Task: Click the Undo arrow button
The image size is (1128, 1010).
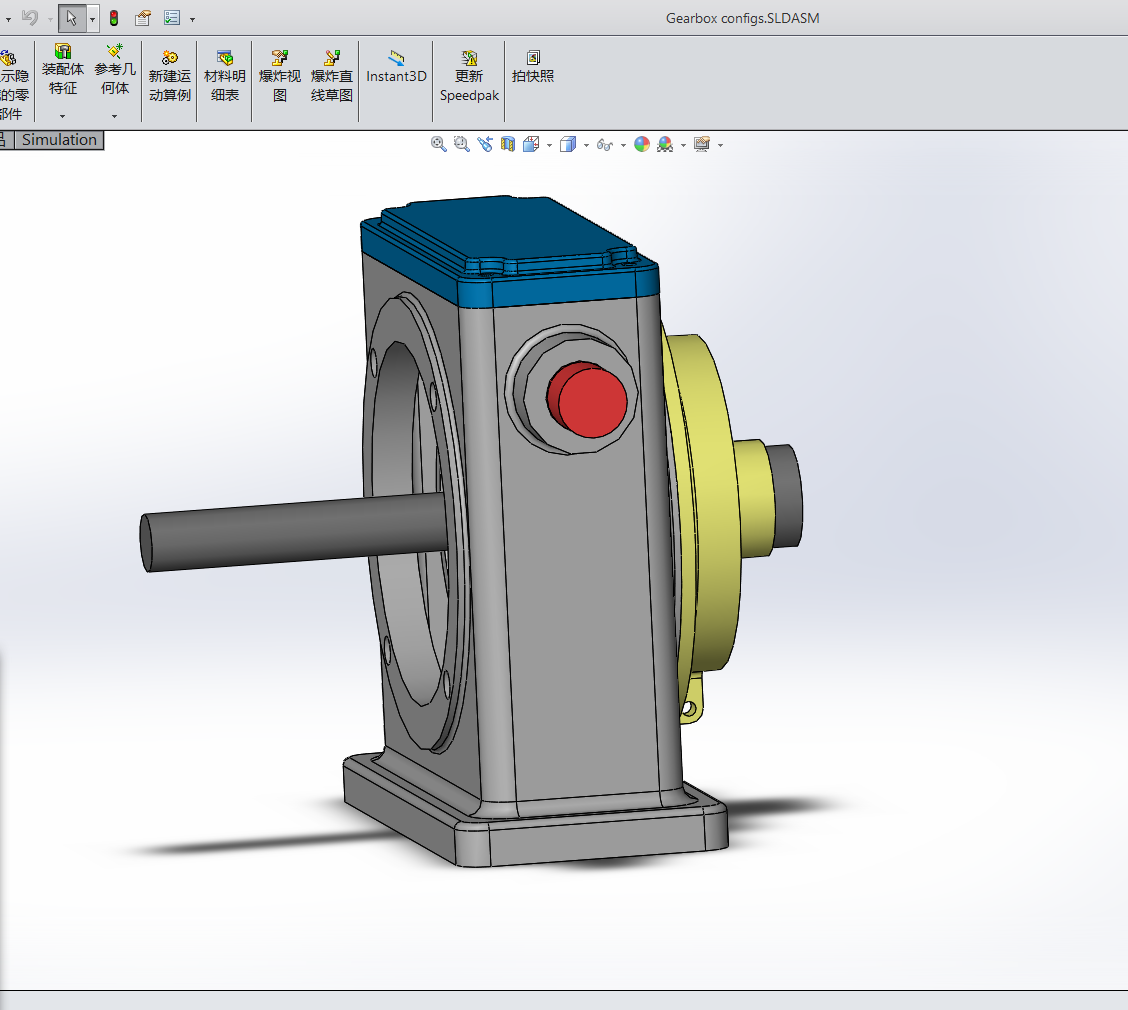Action: pos(30,18)
